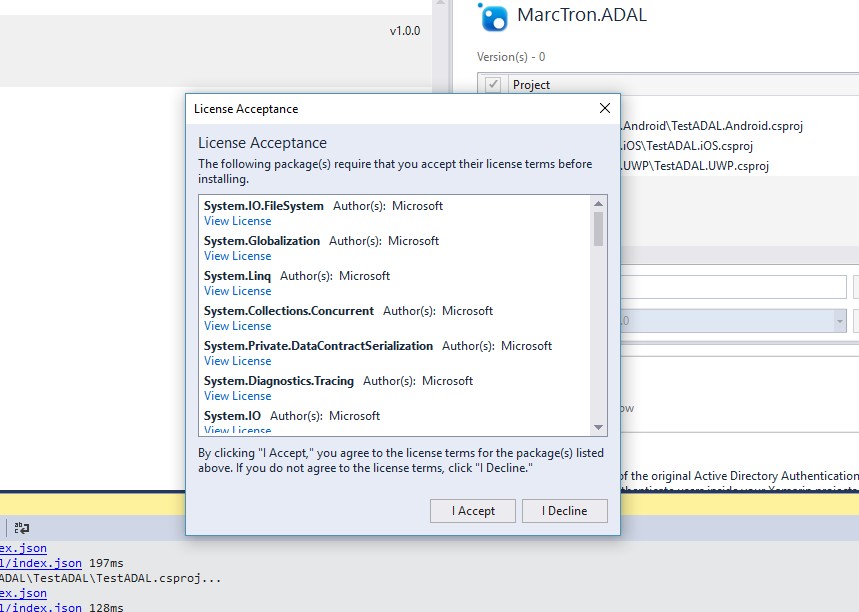View License for System.Linq
The image size is (859, 612).
coord(237,291)
